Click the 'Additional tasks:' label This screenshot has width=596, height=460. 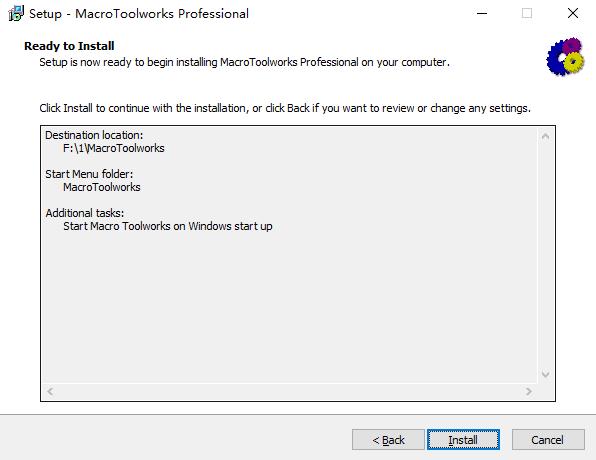pyautogui.click(x=85, y=213)
